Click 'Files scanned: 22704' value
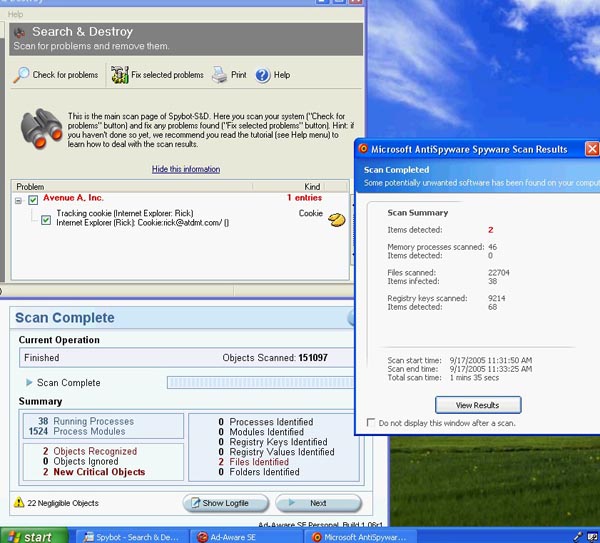The image size is (600, 543). 499,272
